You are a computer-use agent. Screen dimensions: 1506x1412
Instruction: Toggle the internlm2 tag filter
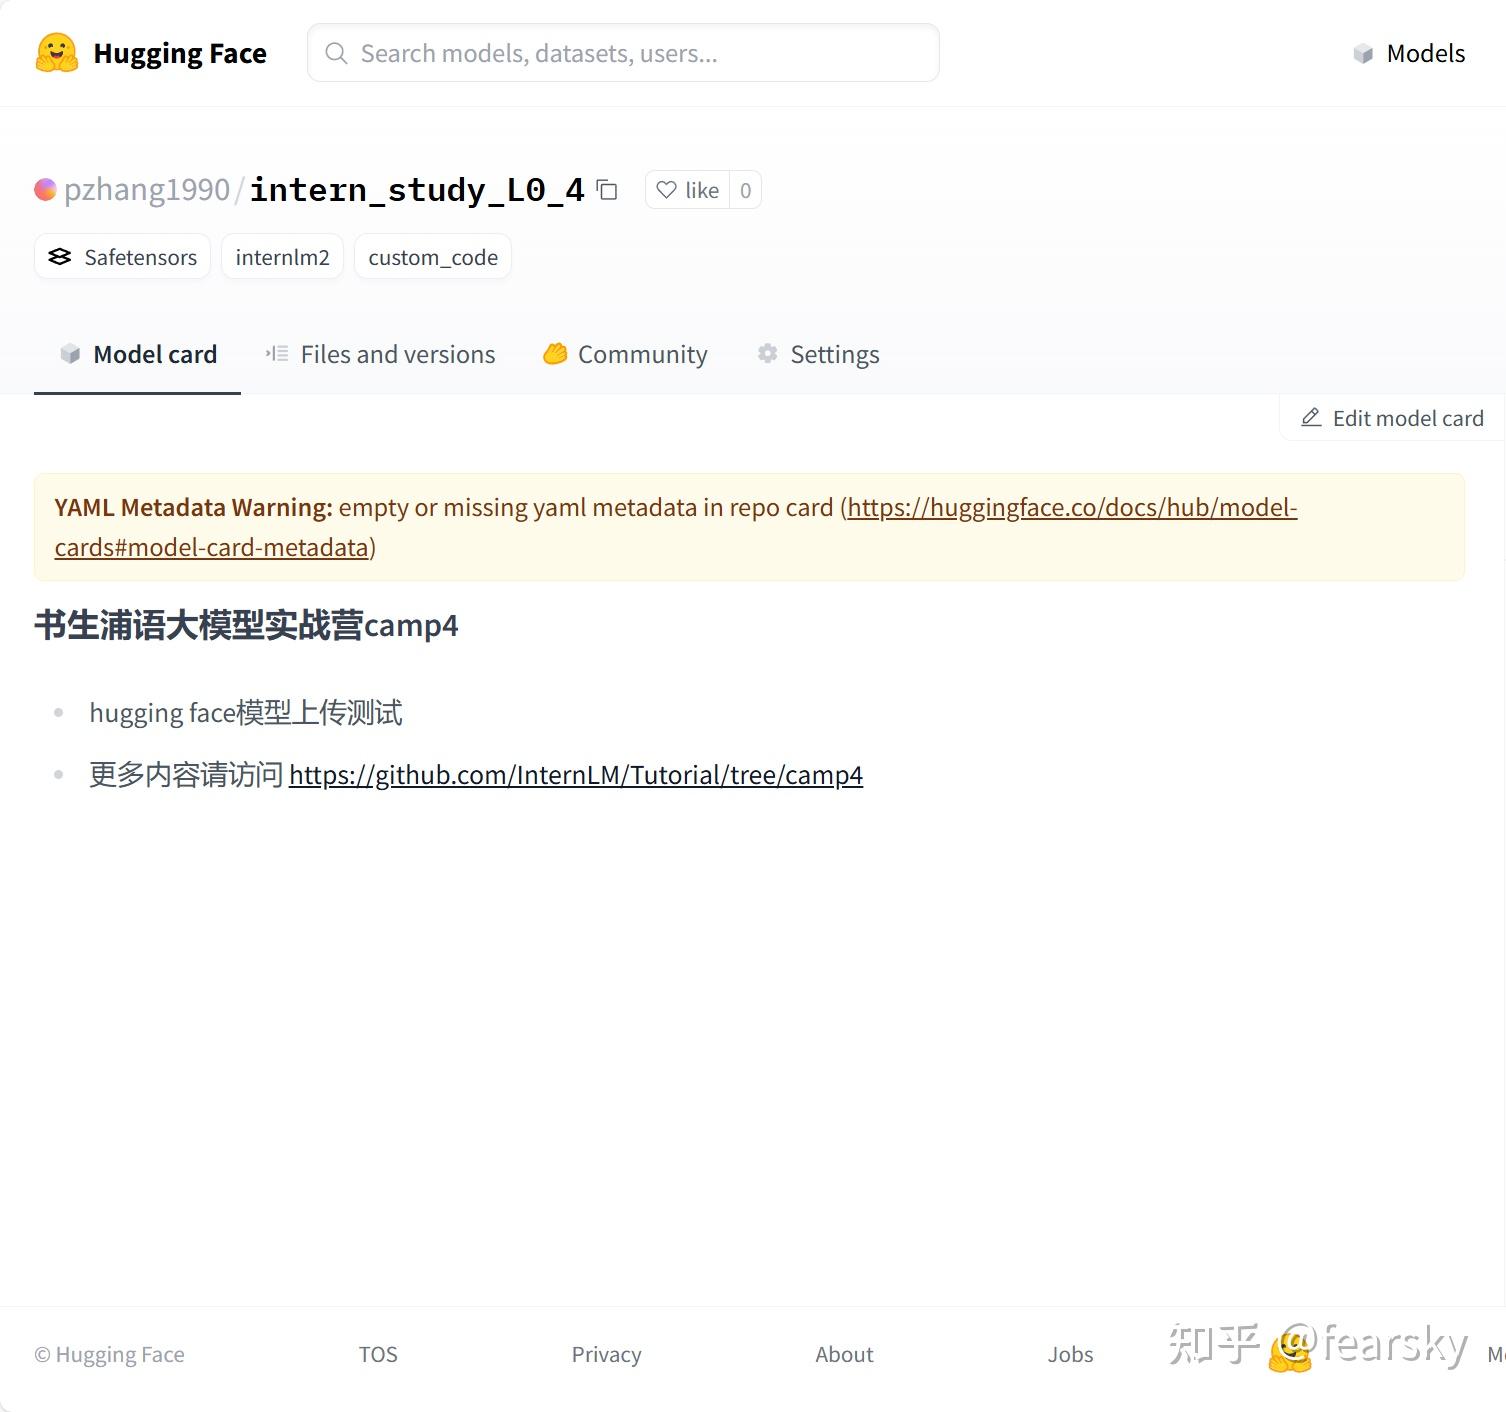[x=282, y=257]
